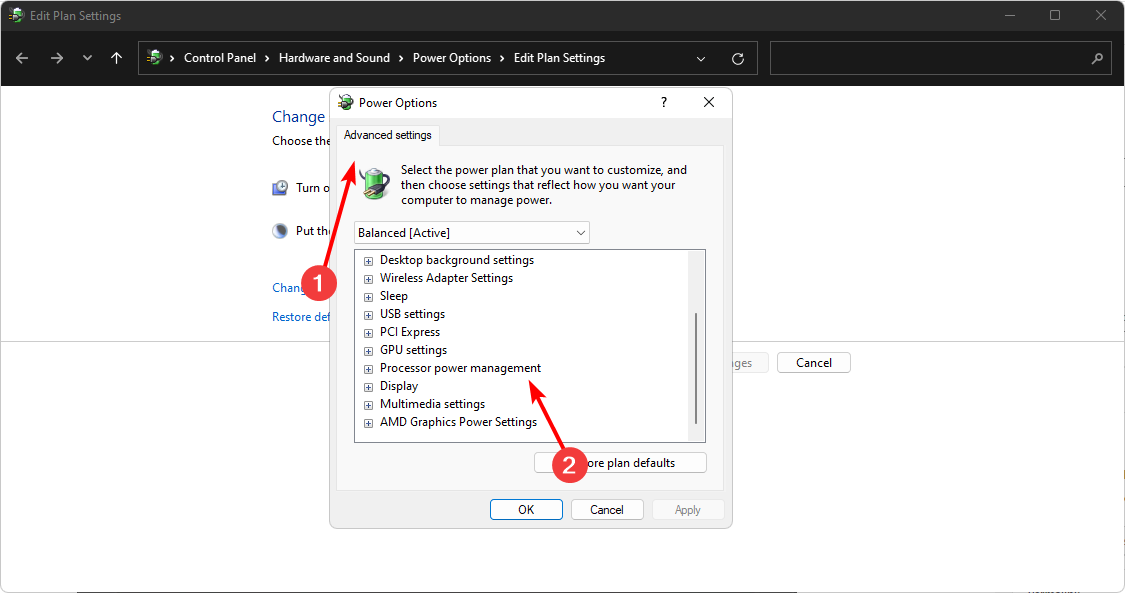Viewport: 1125px width, 593px height.
Task: Select the Desktop background settings row
Action: [457, 260]
